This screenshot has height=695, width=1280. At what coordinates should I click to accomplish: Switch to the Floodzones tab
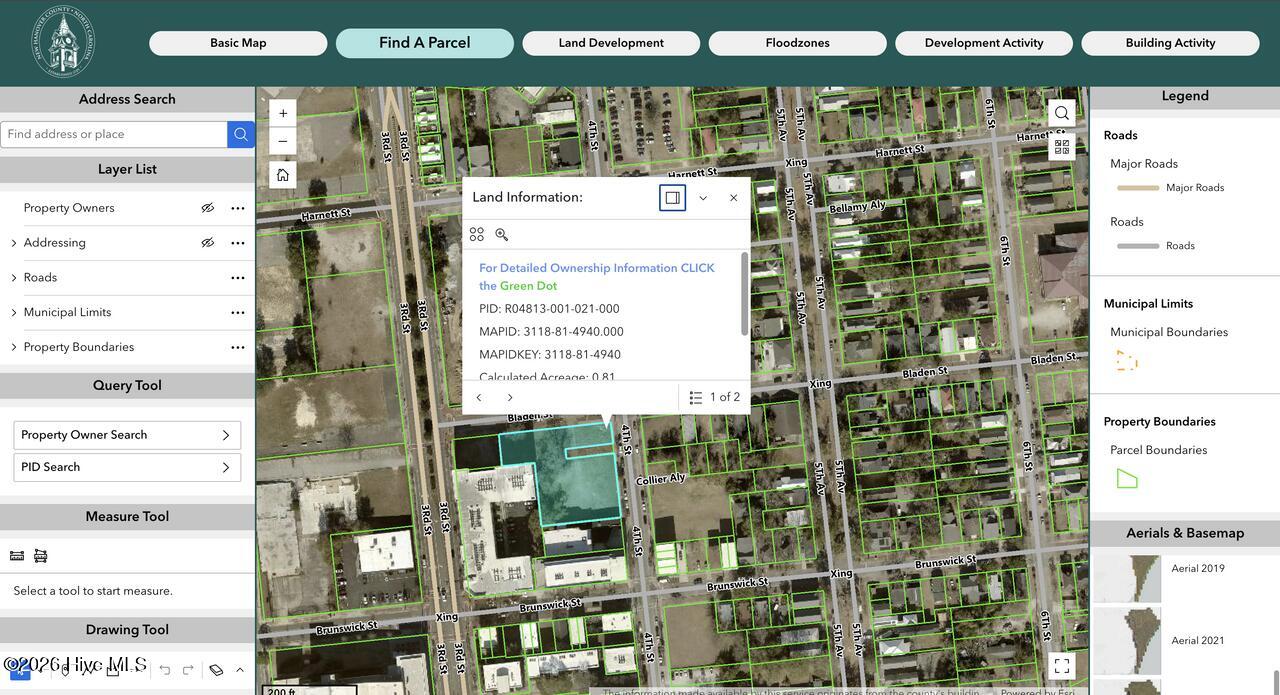tap(798, 43)
